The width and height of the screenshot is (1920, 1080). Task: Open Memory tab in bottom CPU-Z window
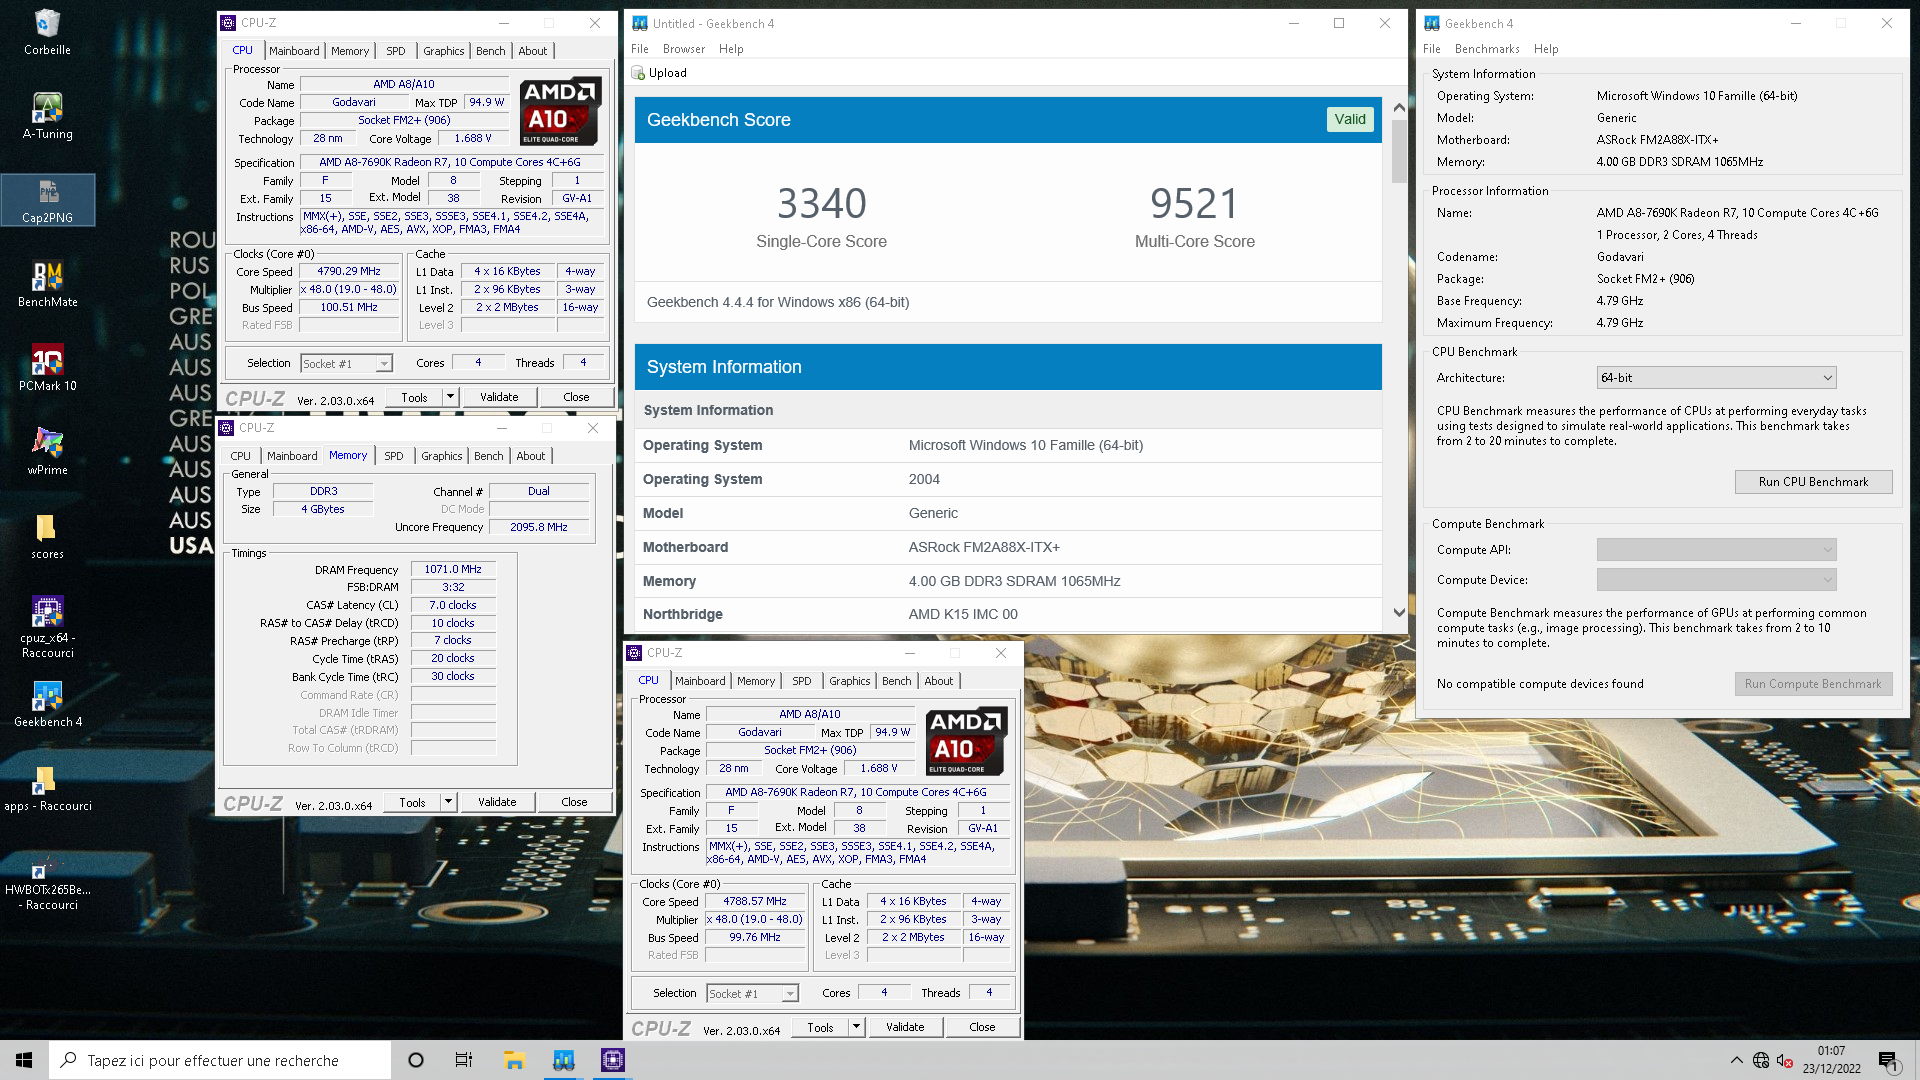tap(756, 681)
